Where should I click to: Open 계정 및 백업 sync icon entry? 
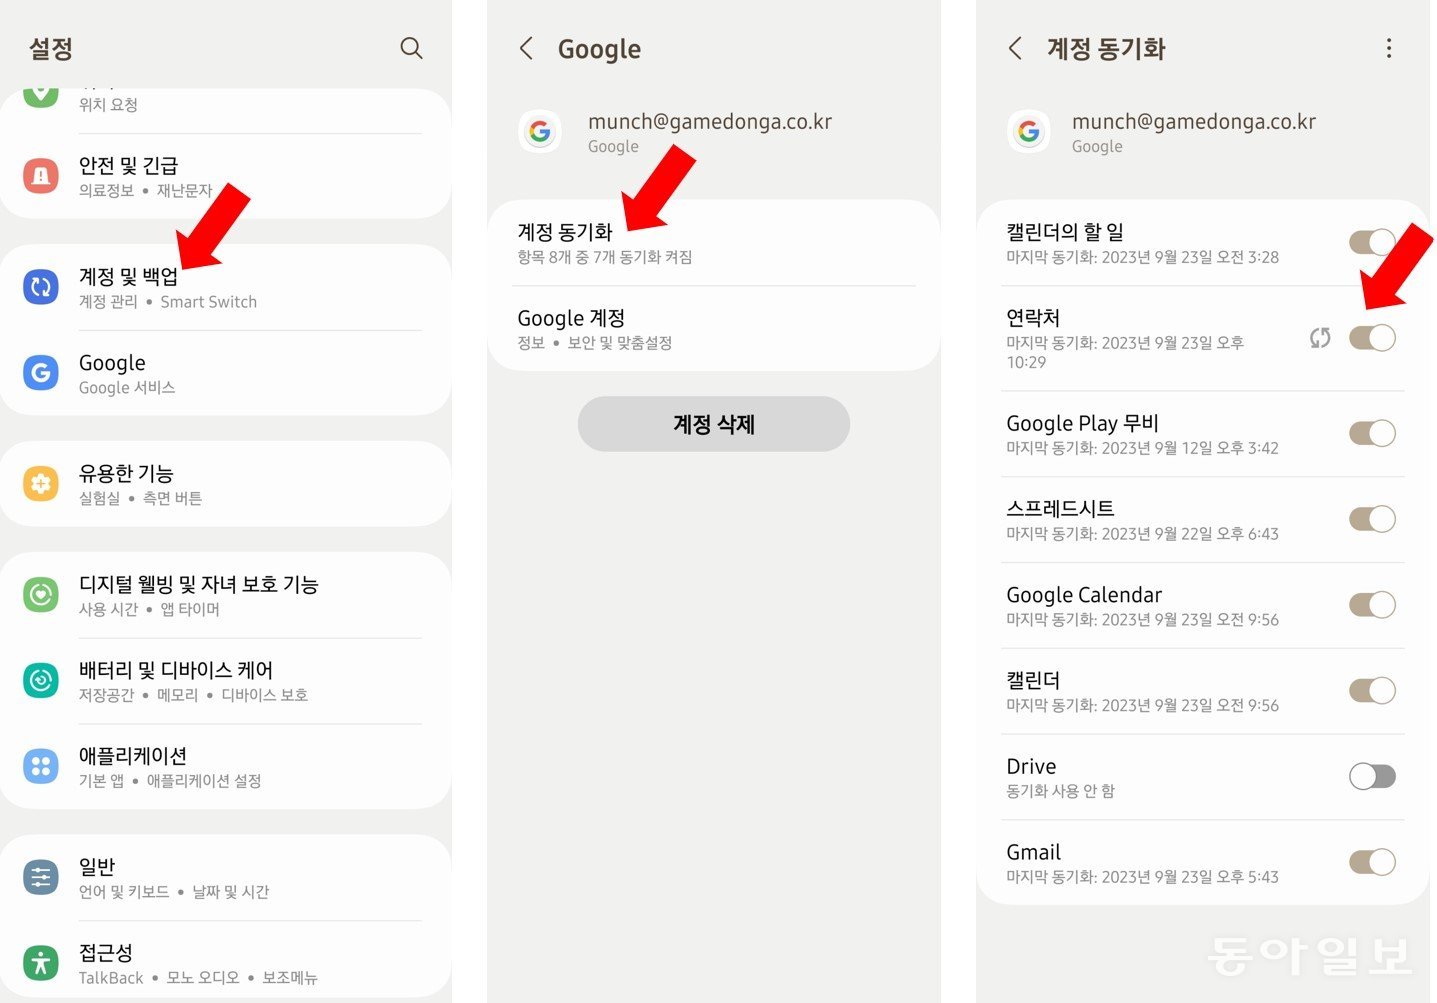click(x=41, y=287)
